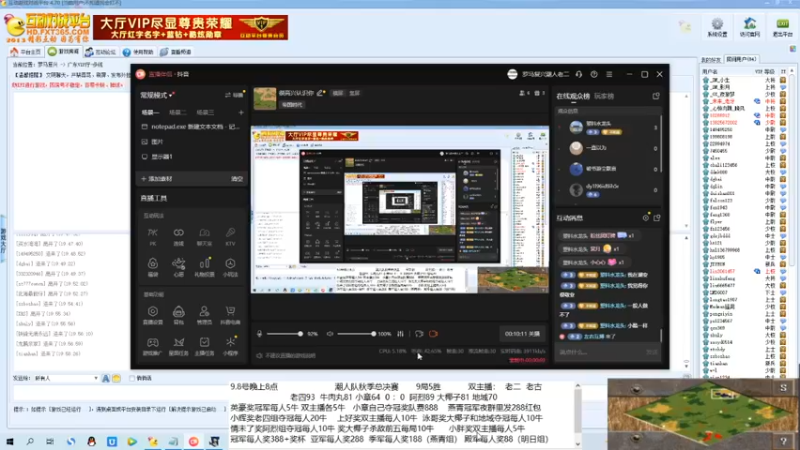This screenshot has width=800, height=450.
Task: Open the 游戏推广 gamepad tool
Action: tap(153, 345)
